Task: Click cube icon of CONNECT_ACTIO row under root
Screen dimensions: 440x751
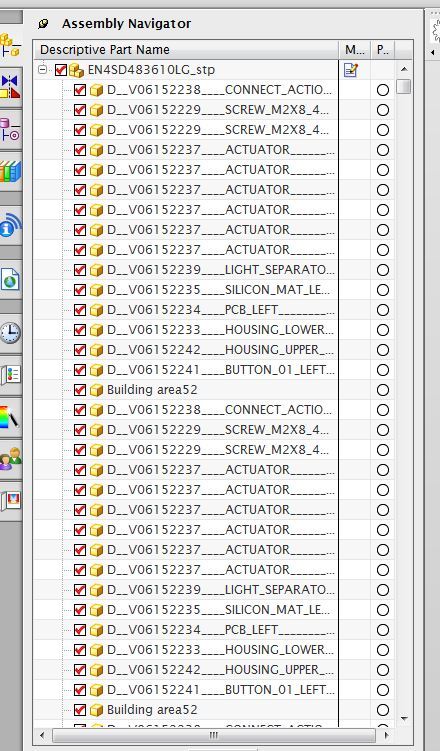Action: coord(96,90)
